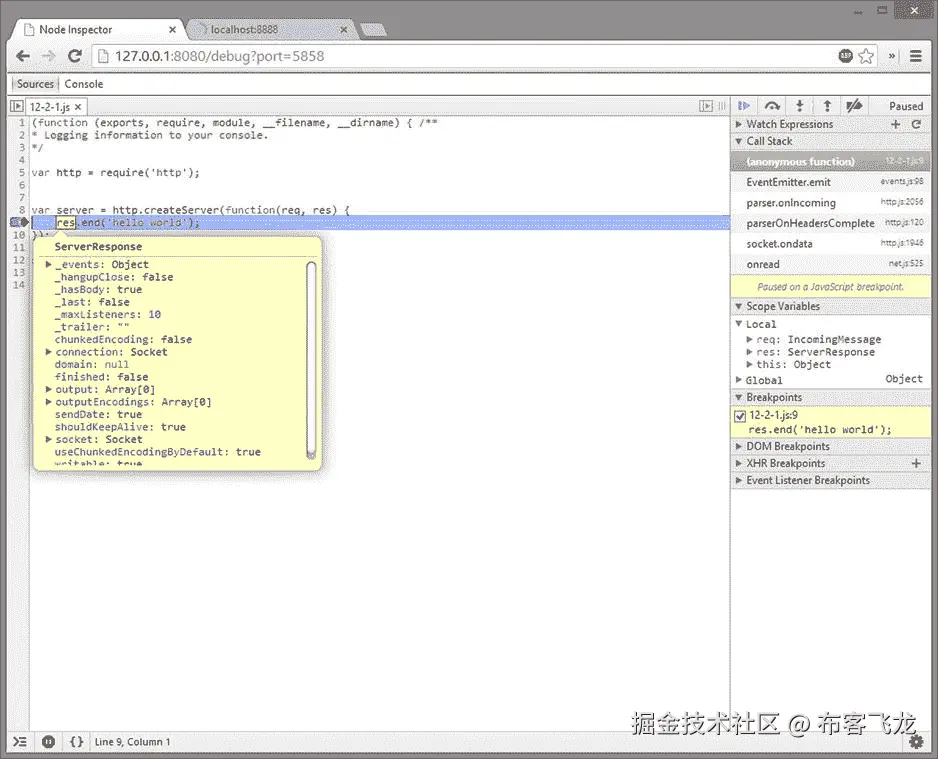Reload the current page
The image size is (938, 759).
pos(75,56)
